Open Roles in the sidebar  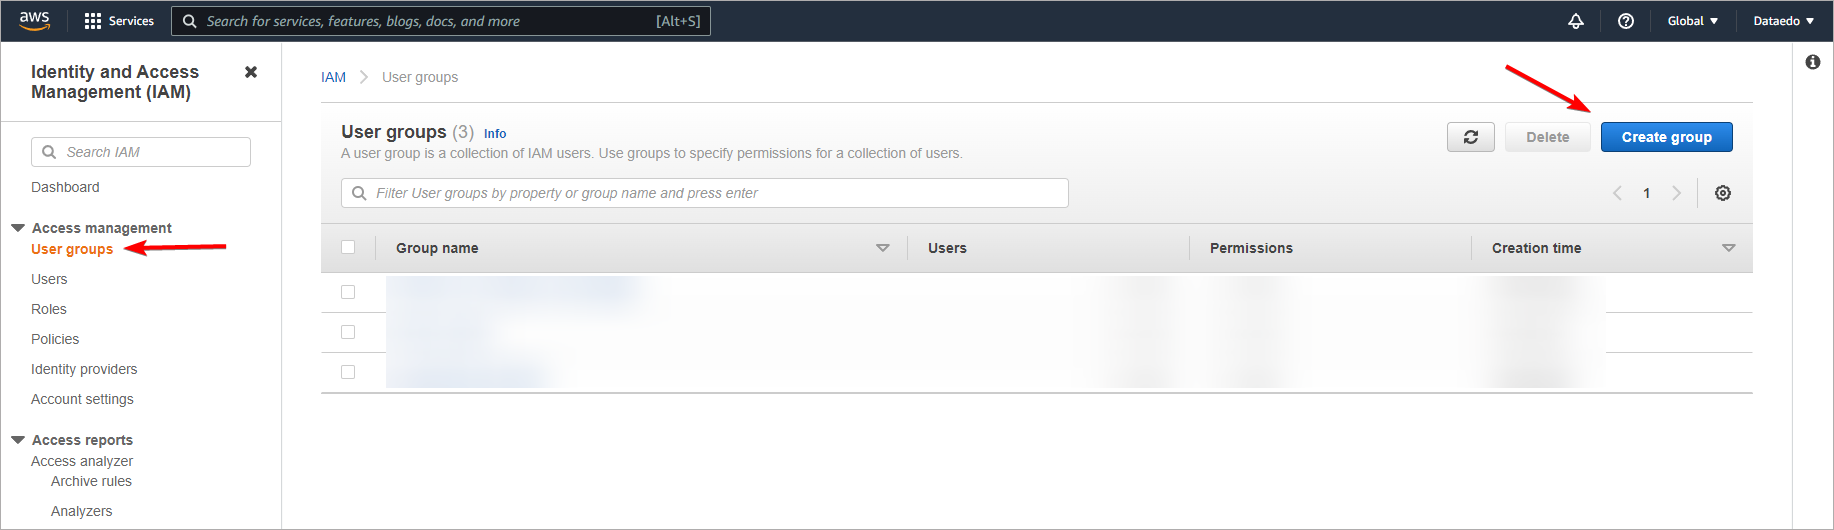pos(49,309)
